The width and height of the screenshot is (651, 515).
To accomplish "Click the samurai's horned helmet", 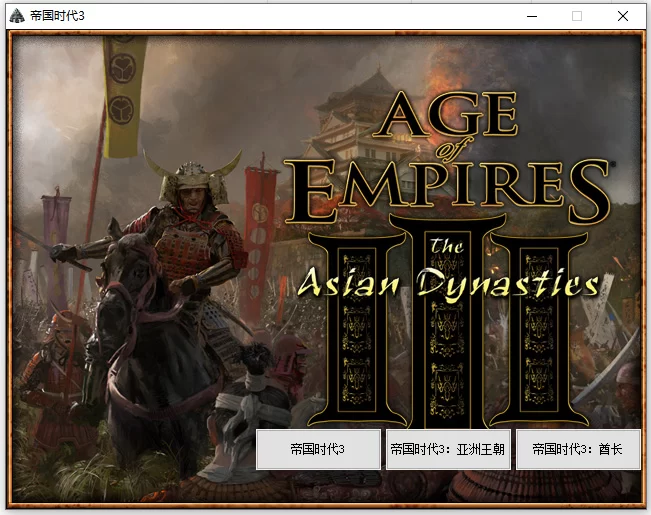I will 193,178.
